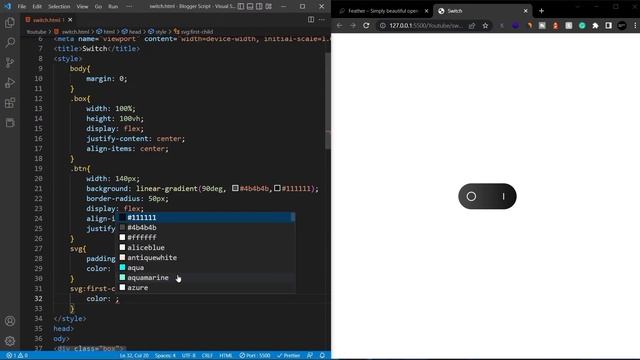Click the feedback icon in status bar
Image resolution: width=640 pixels, height=360 pixels.
click(310, 356)
